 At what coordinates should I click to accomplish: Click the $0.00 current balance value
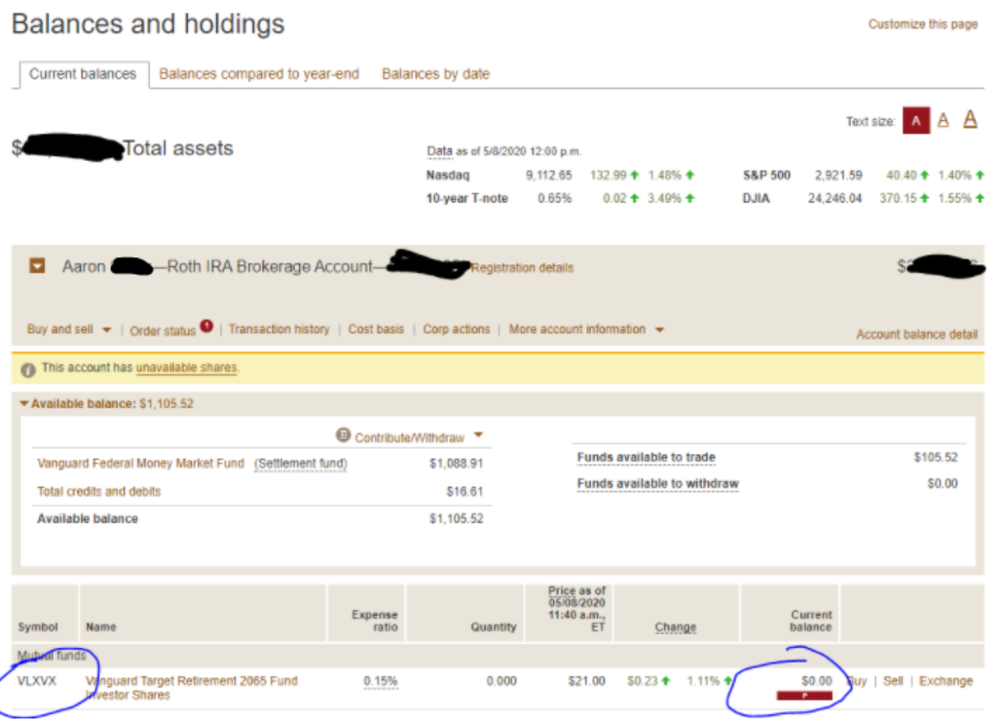point(816,681)
